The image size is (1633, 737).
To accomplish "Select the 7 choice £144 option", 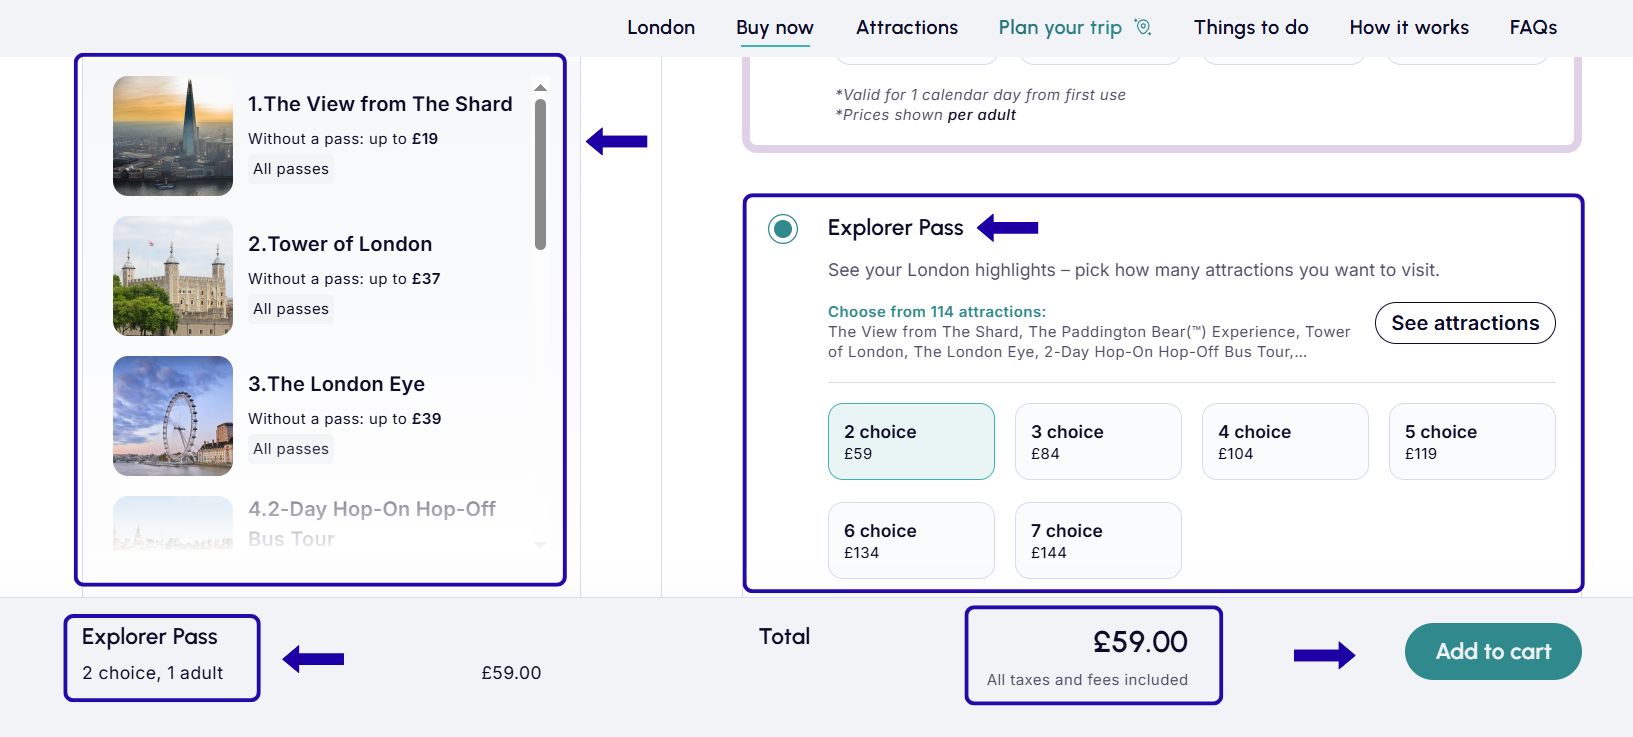I will coord(1097,540).
